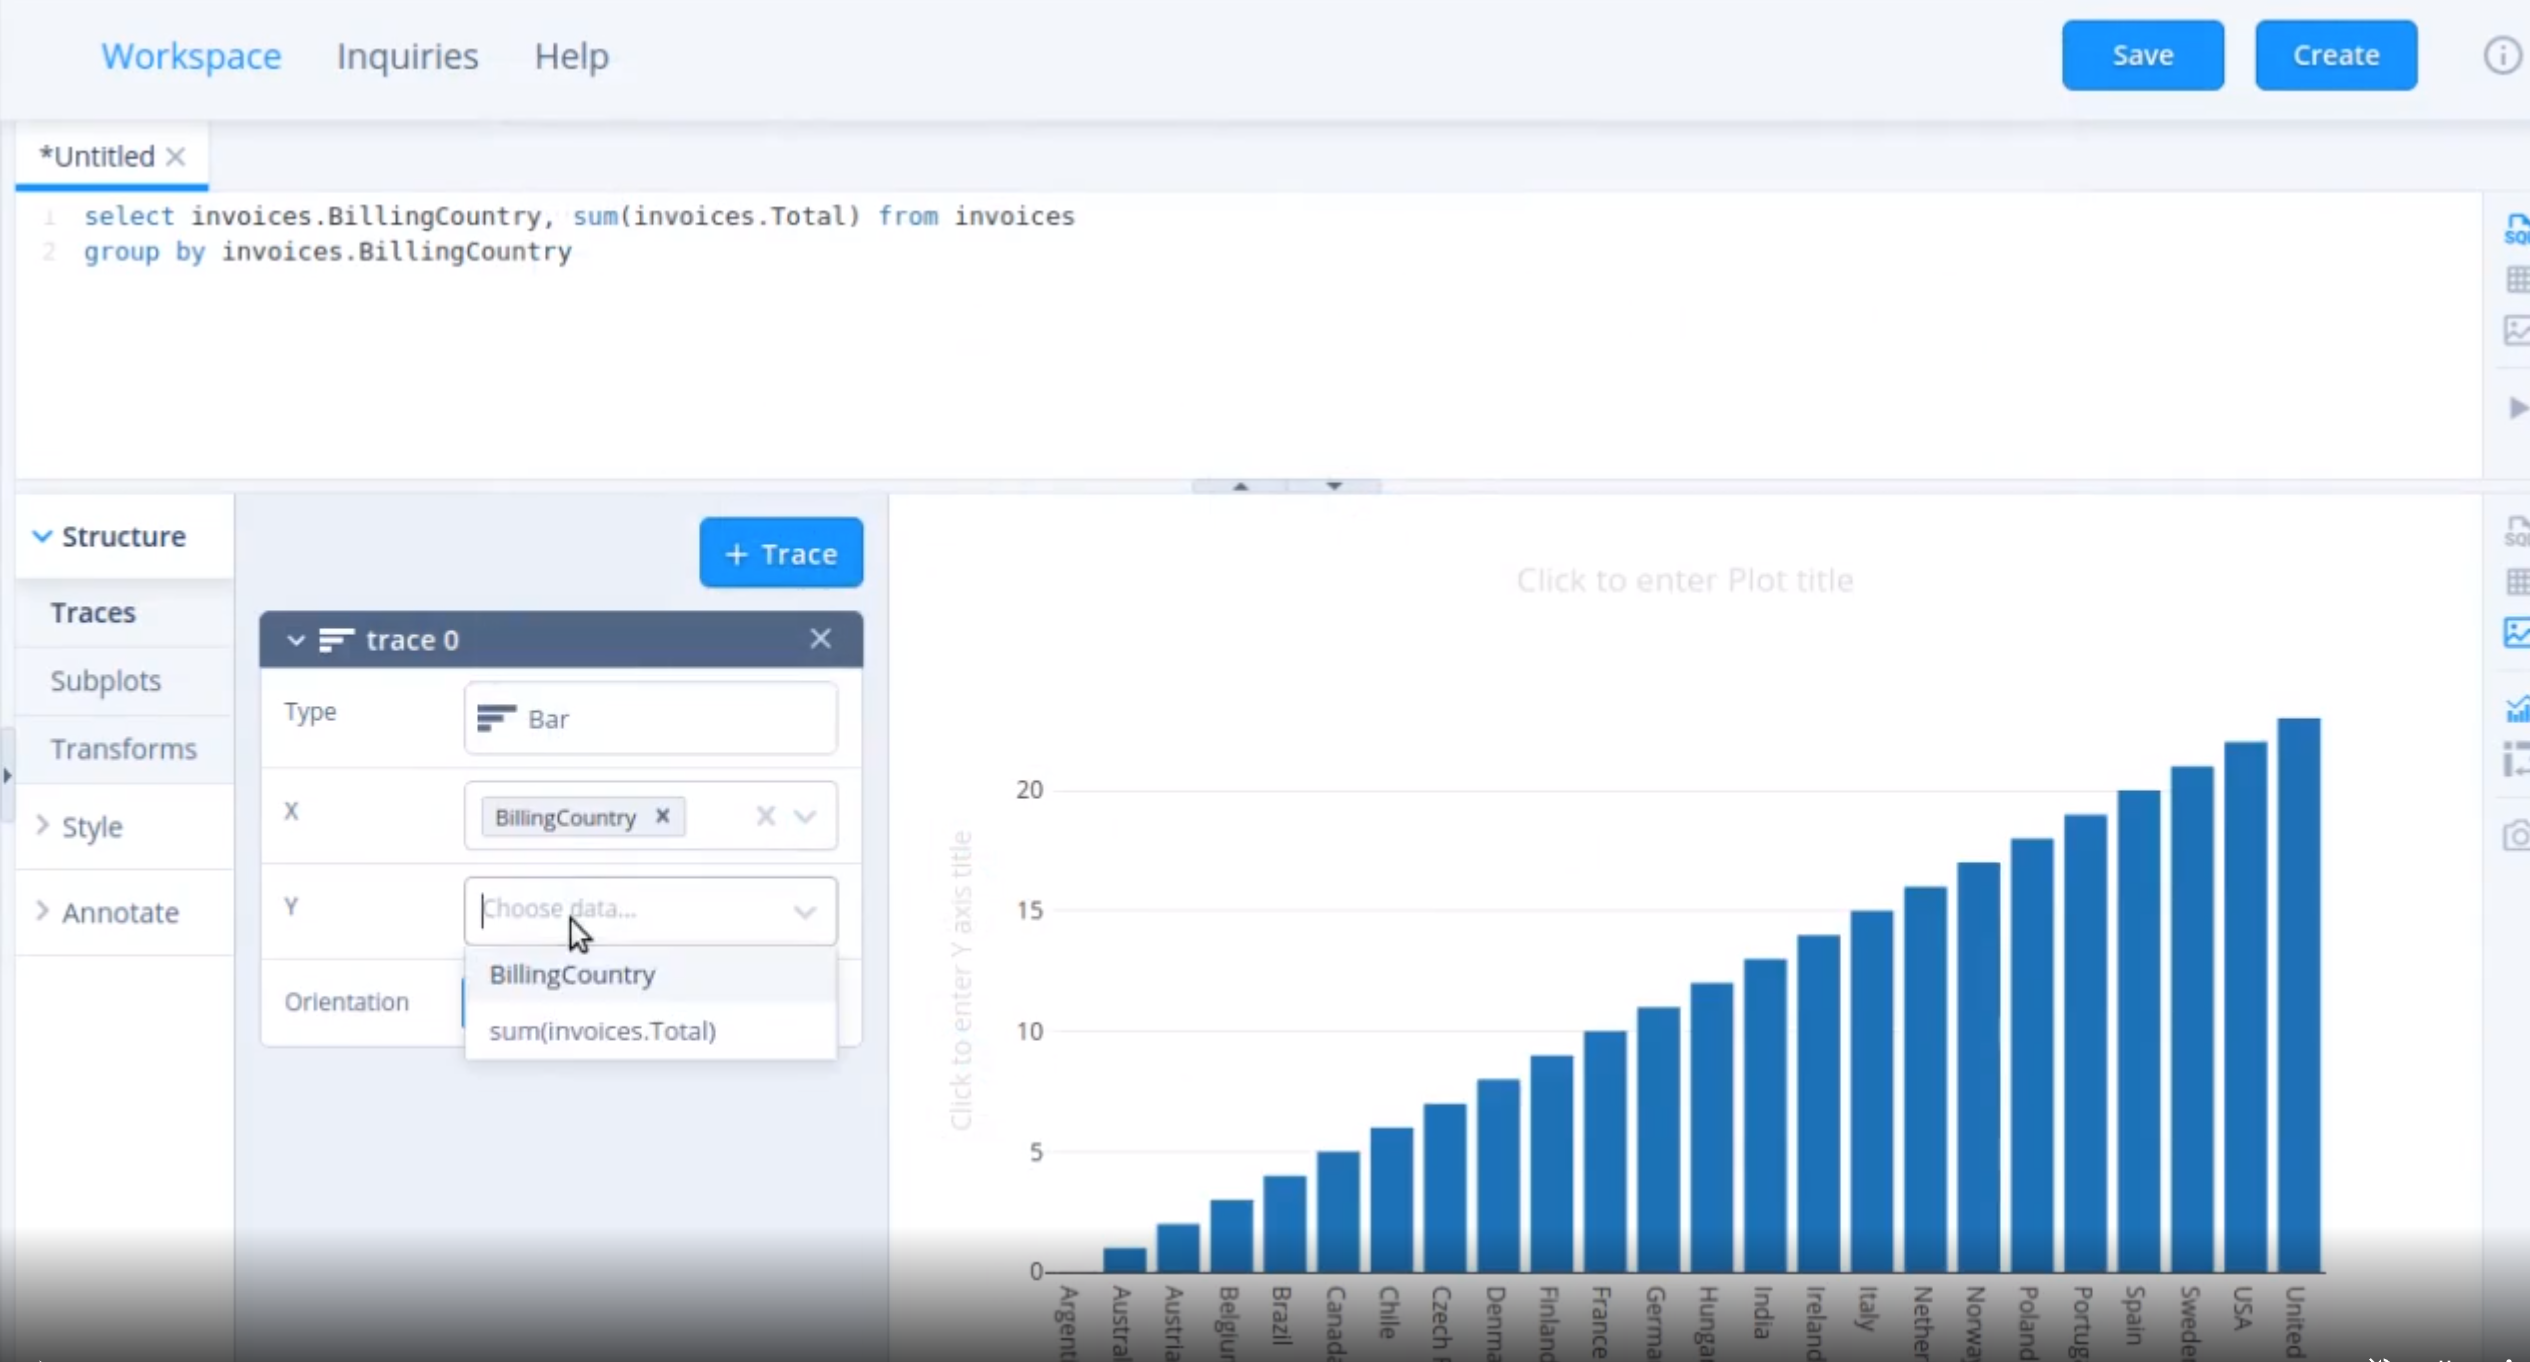Select SQL editor icon in top right panel

2516,229
